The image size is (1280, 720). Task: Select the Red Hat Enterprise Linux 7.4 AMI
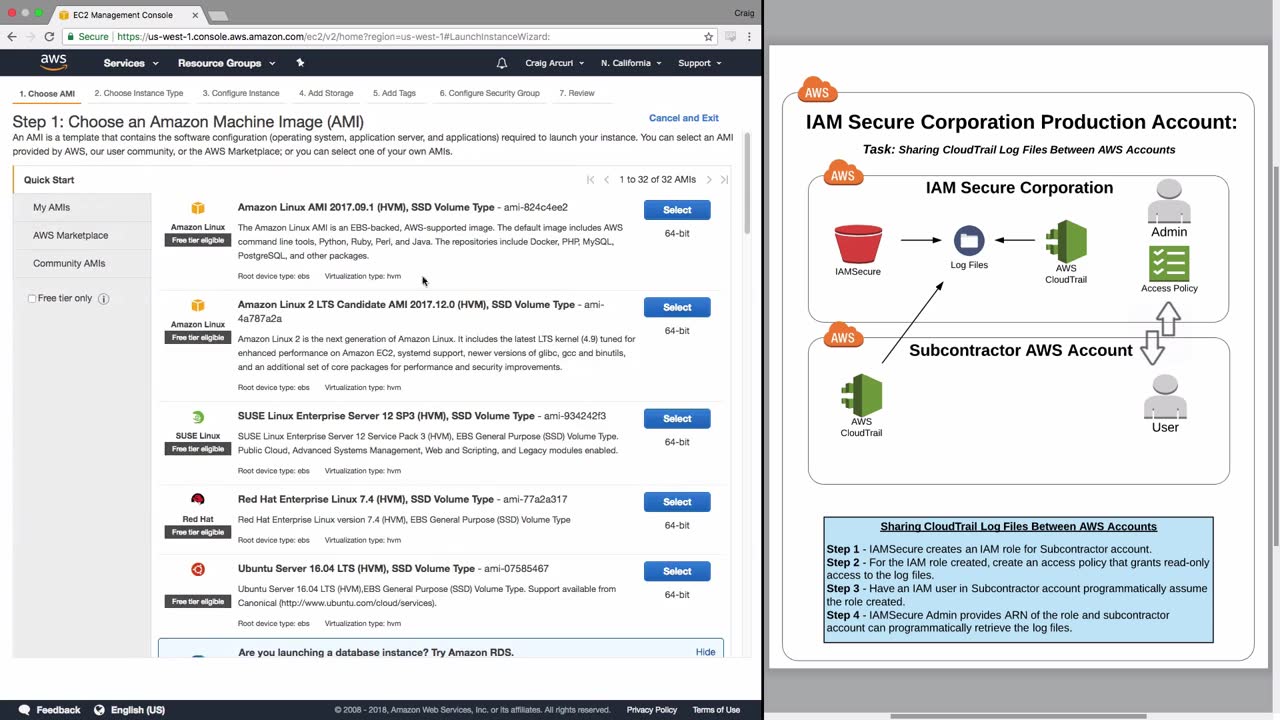[677, 502]
